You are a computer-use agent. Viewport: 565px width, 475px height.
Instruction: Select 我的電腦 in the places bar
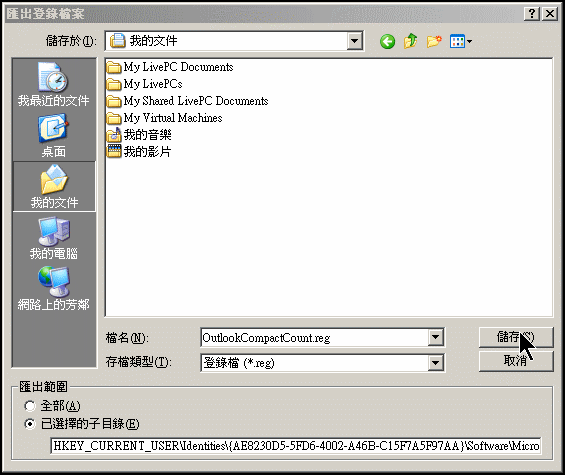pos(54,238)
